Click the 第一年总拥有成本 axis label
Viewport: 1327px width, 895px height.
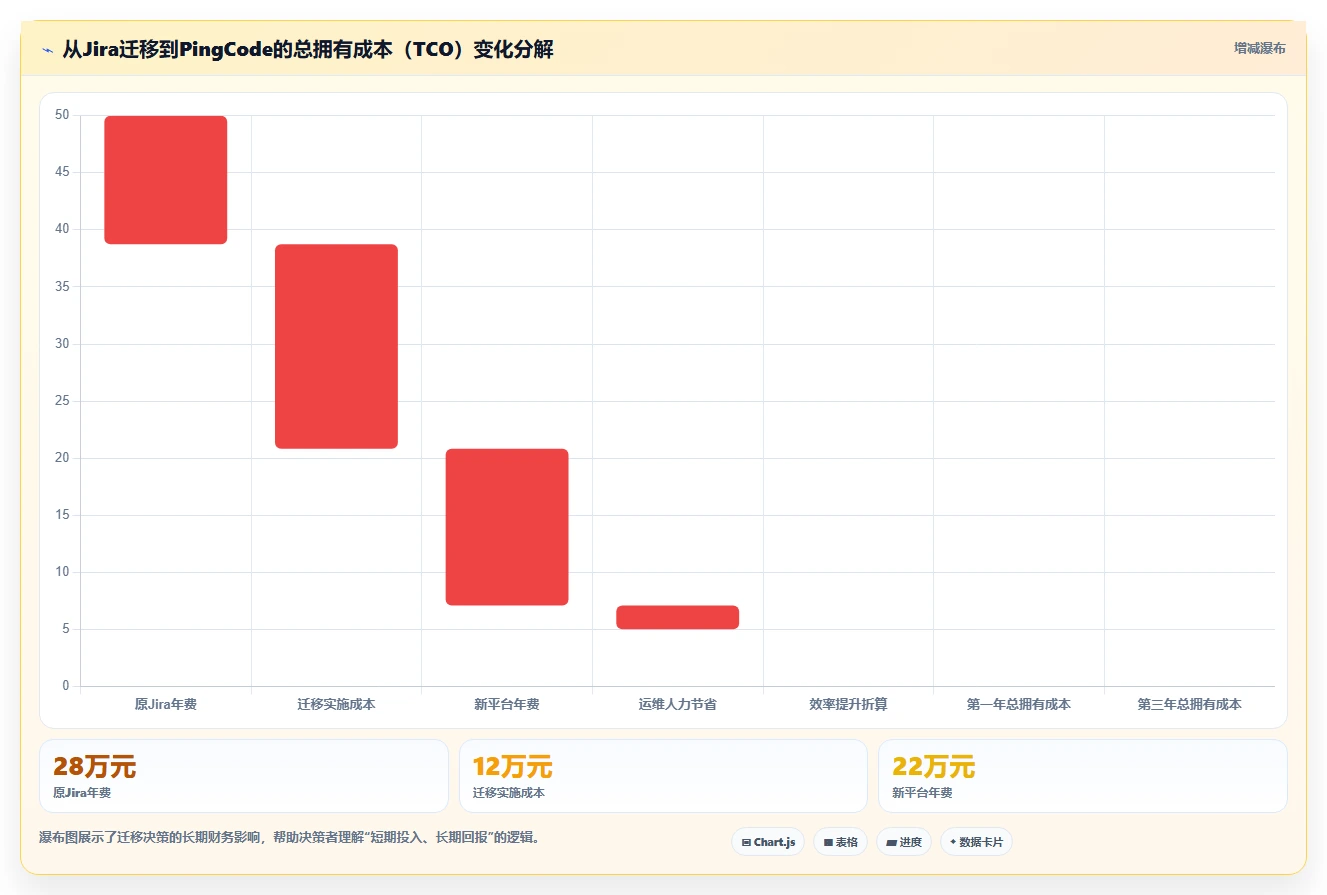click(x=1019, y=704)
